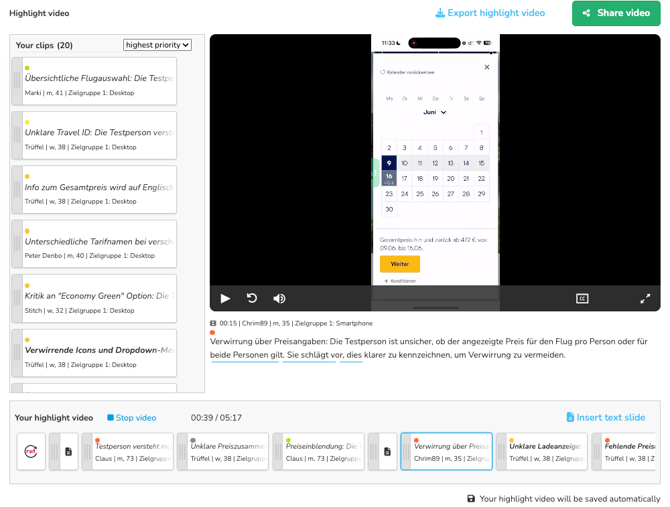670x507 pixels.
Task: Open Juni month dropdown in video frame
Action: coord(435,112)
